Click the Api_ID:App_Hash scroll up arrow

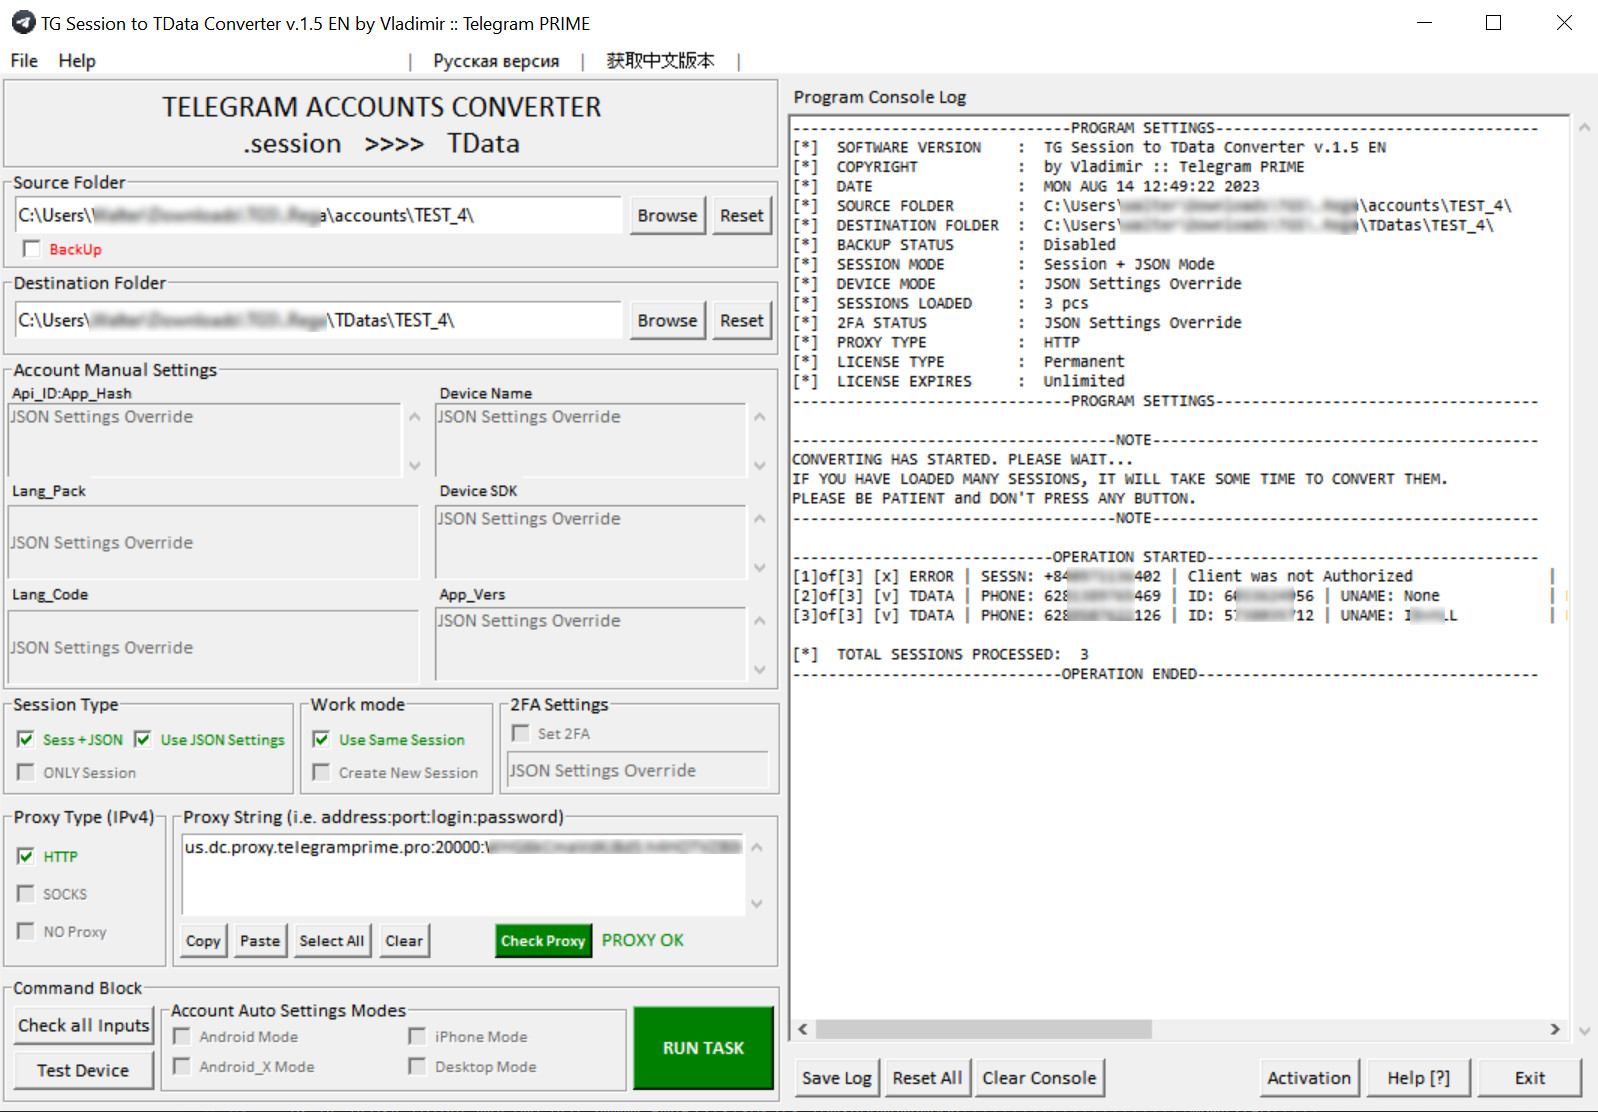point(414,416)
